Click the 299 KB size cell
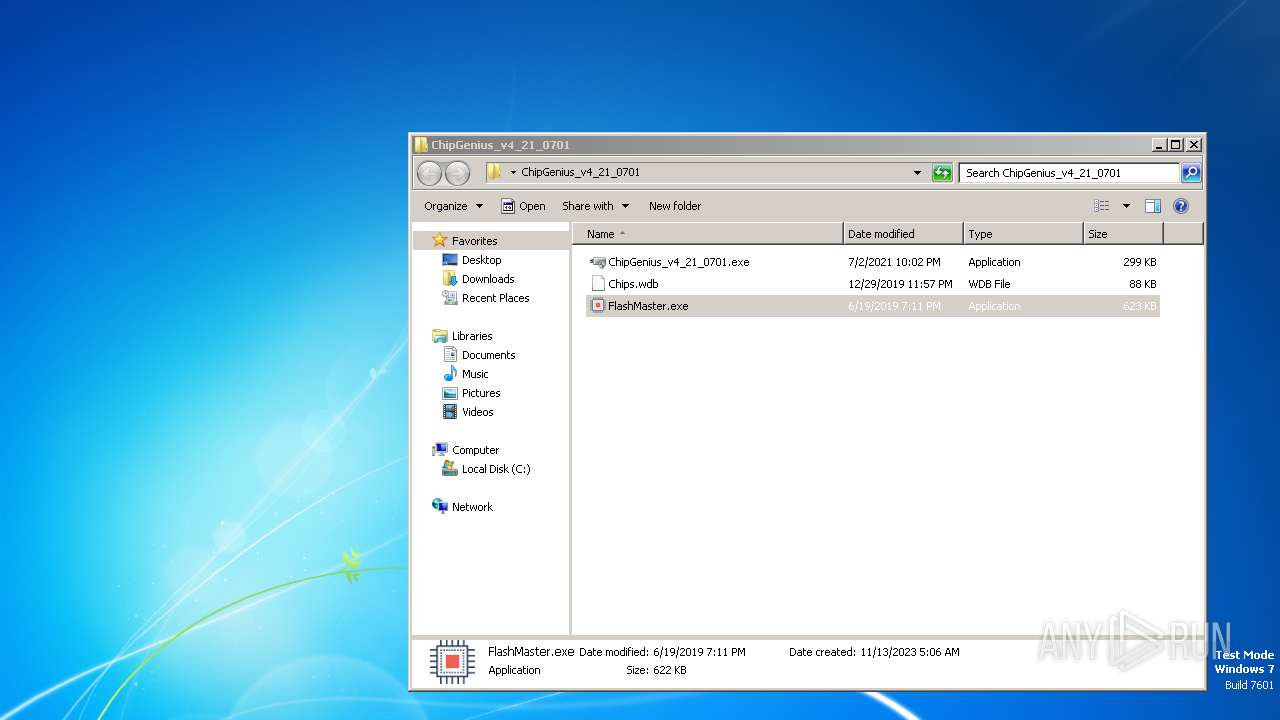This screenshot has width=1280, height=720. click(1139, 262)
